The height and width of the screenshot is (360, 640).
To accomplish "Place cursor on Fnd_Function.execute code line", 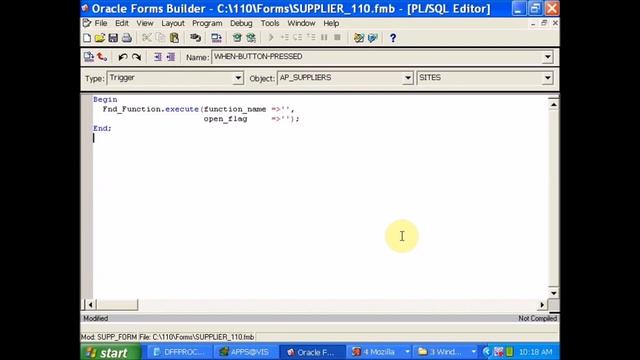I will pos(198,109).
